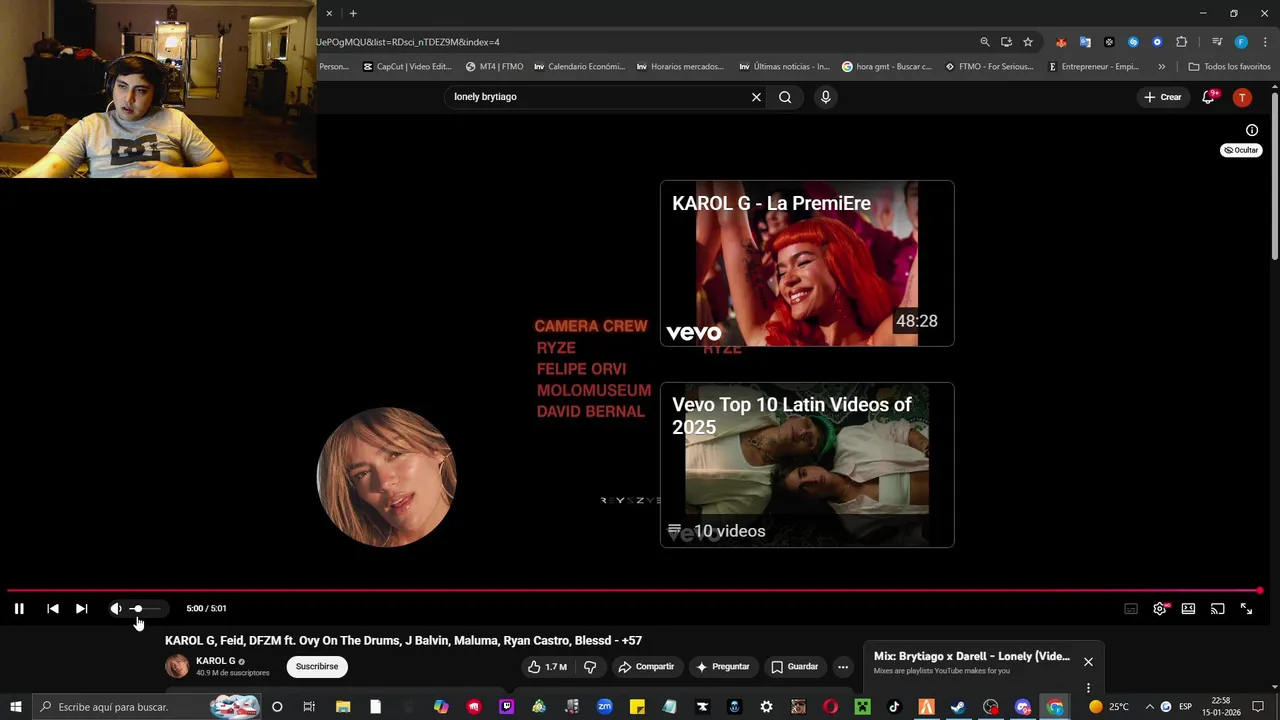
Task: Cast the video to a TV
Action: pyautogui.click(x=1217, y=608)
